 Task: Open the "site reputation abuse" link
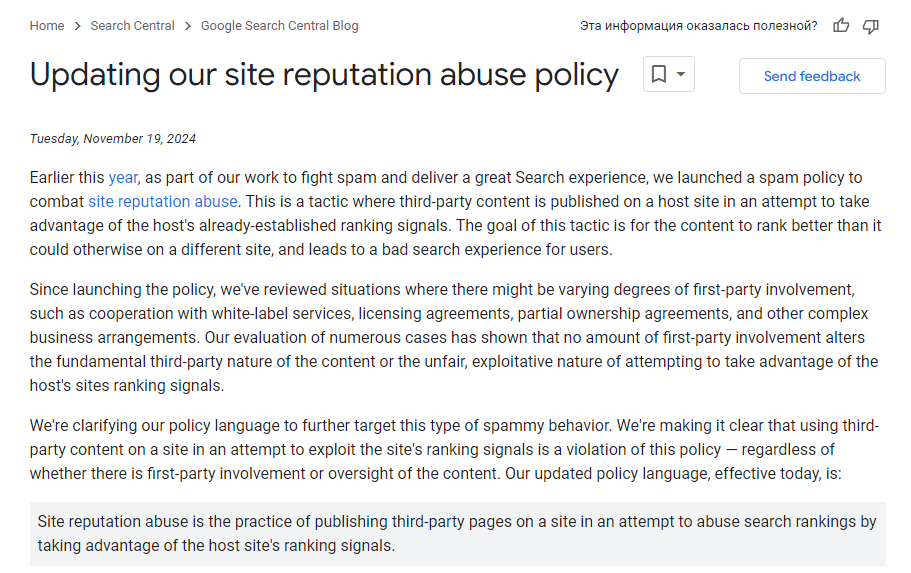[x=162, y=202]
